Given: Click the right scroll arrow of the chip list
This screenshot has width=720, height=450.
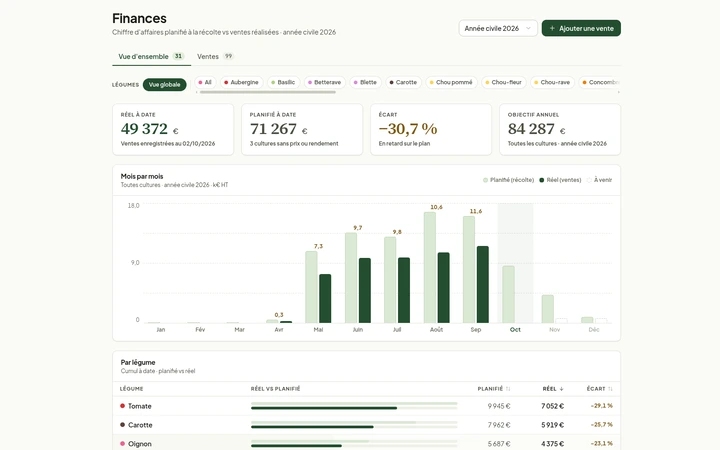Looking at the screenshot, I should point(619,92).
